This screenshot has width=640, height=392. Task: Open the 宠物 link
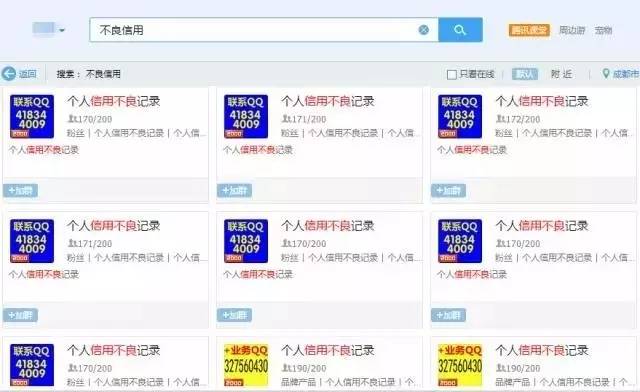603,30
